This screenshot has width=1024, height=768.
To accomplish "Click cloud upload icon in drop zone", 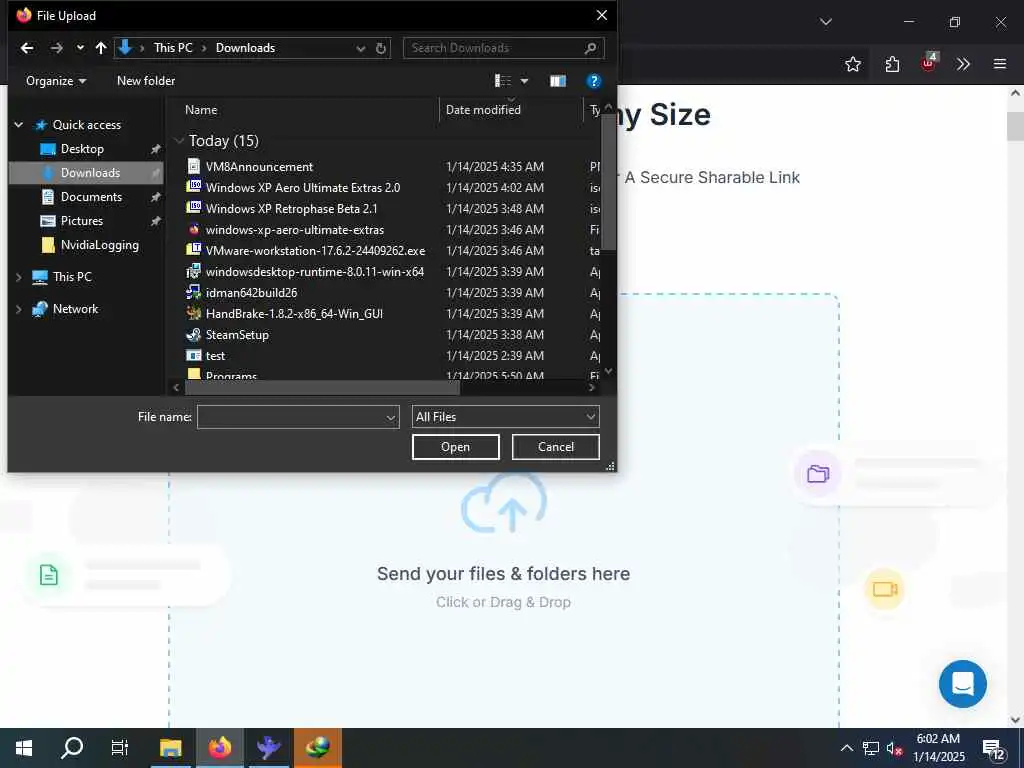I will pyautogui.click(x=504, y=503).
